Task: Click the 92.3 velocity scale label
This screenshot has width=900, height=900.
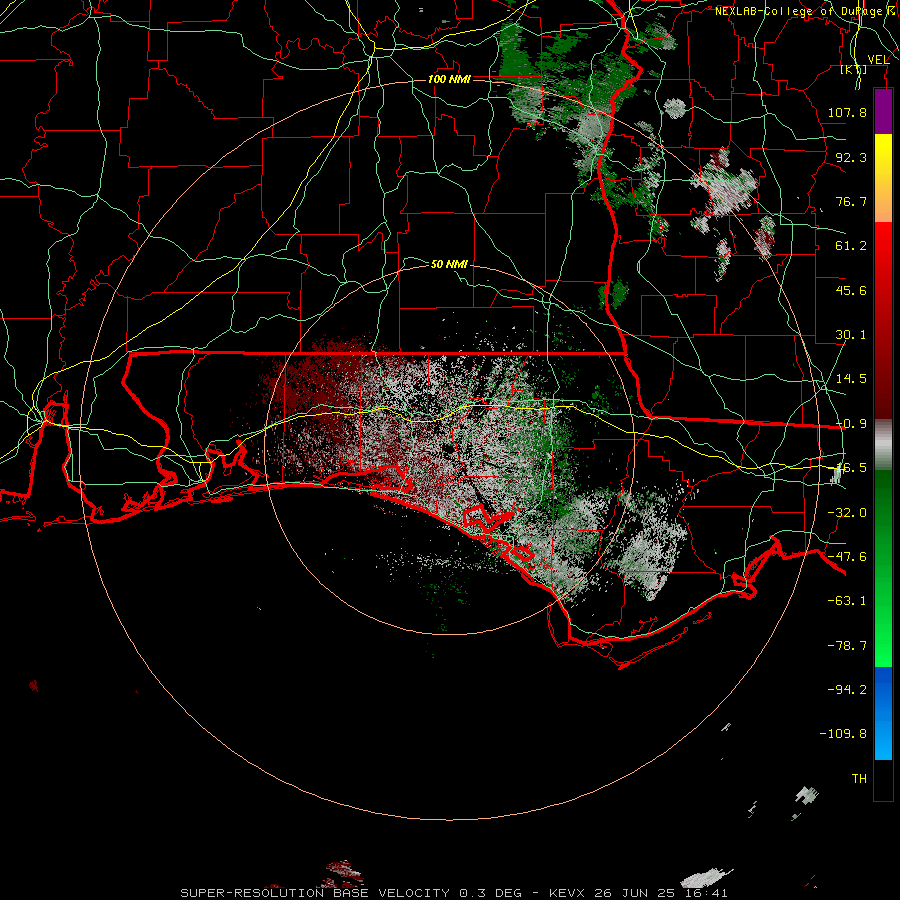Action: coord(851,157)
